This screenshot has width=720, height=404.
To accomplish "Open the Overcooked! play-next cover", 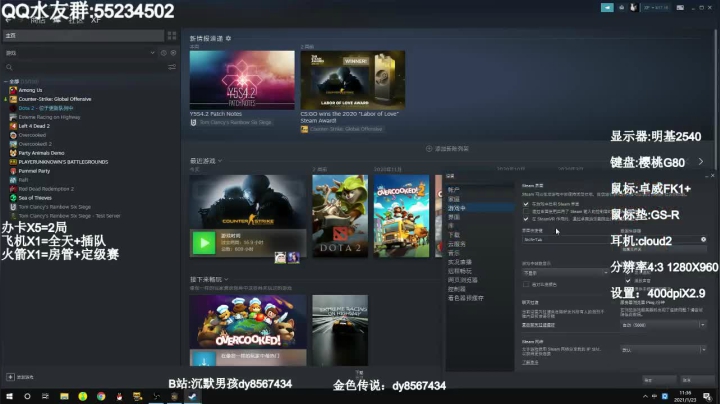I will (x=248, y=321).
